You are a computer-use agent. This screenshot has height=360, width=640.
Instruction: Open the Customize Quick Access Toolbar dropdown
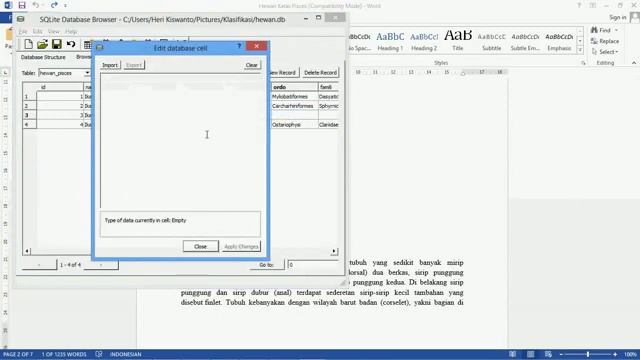coord(66,6)
